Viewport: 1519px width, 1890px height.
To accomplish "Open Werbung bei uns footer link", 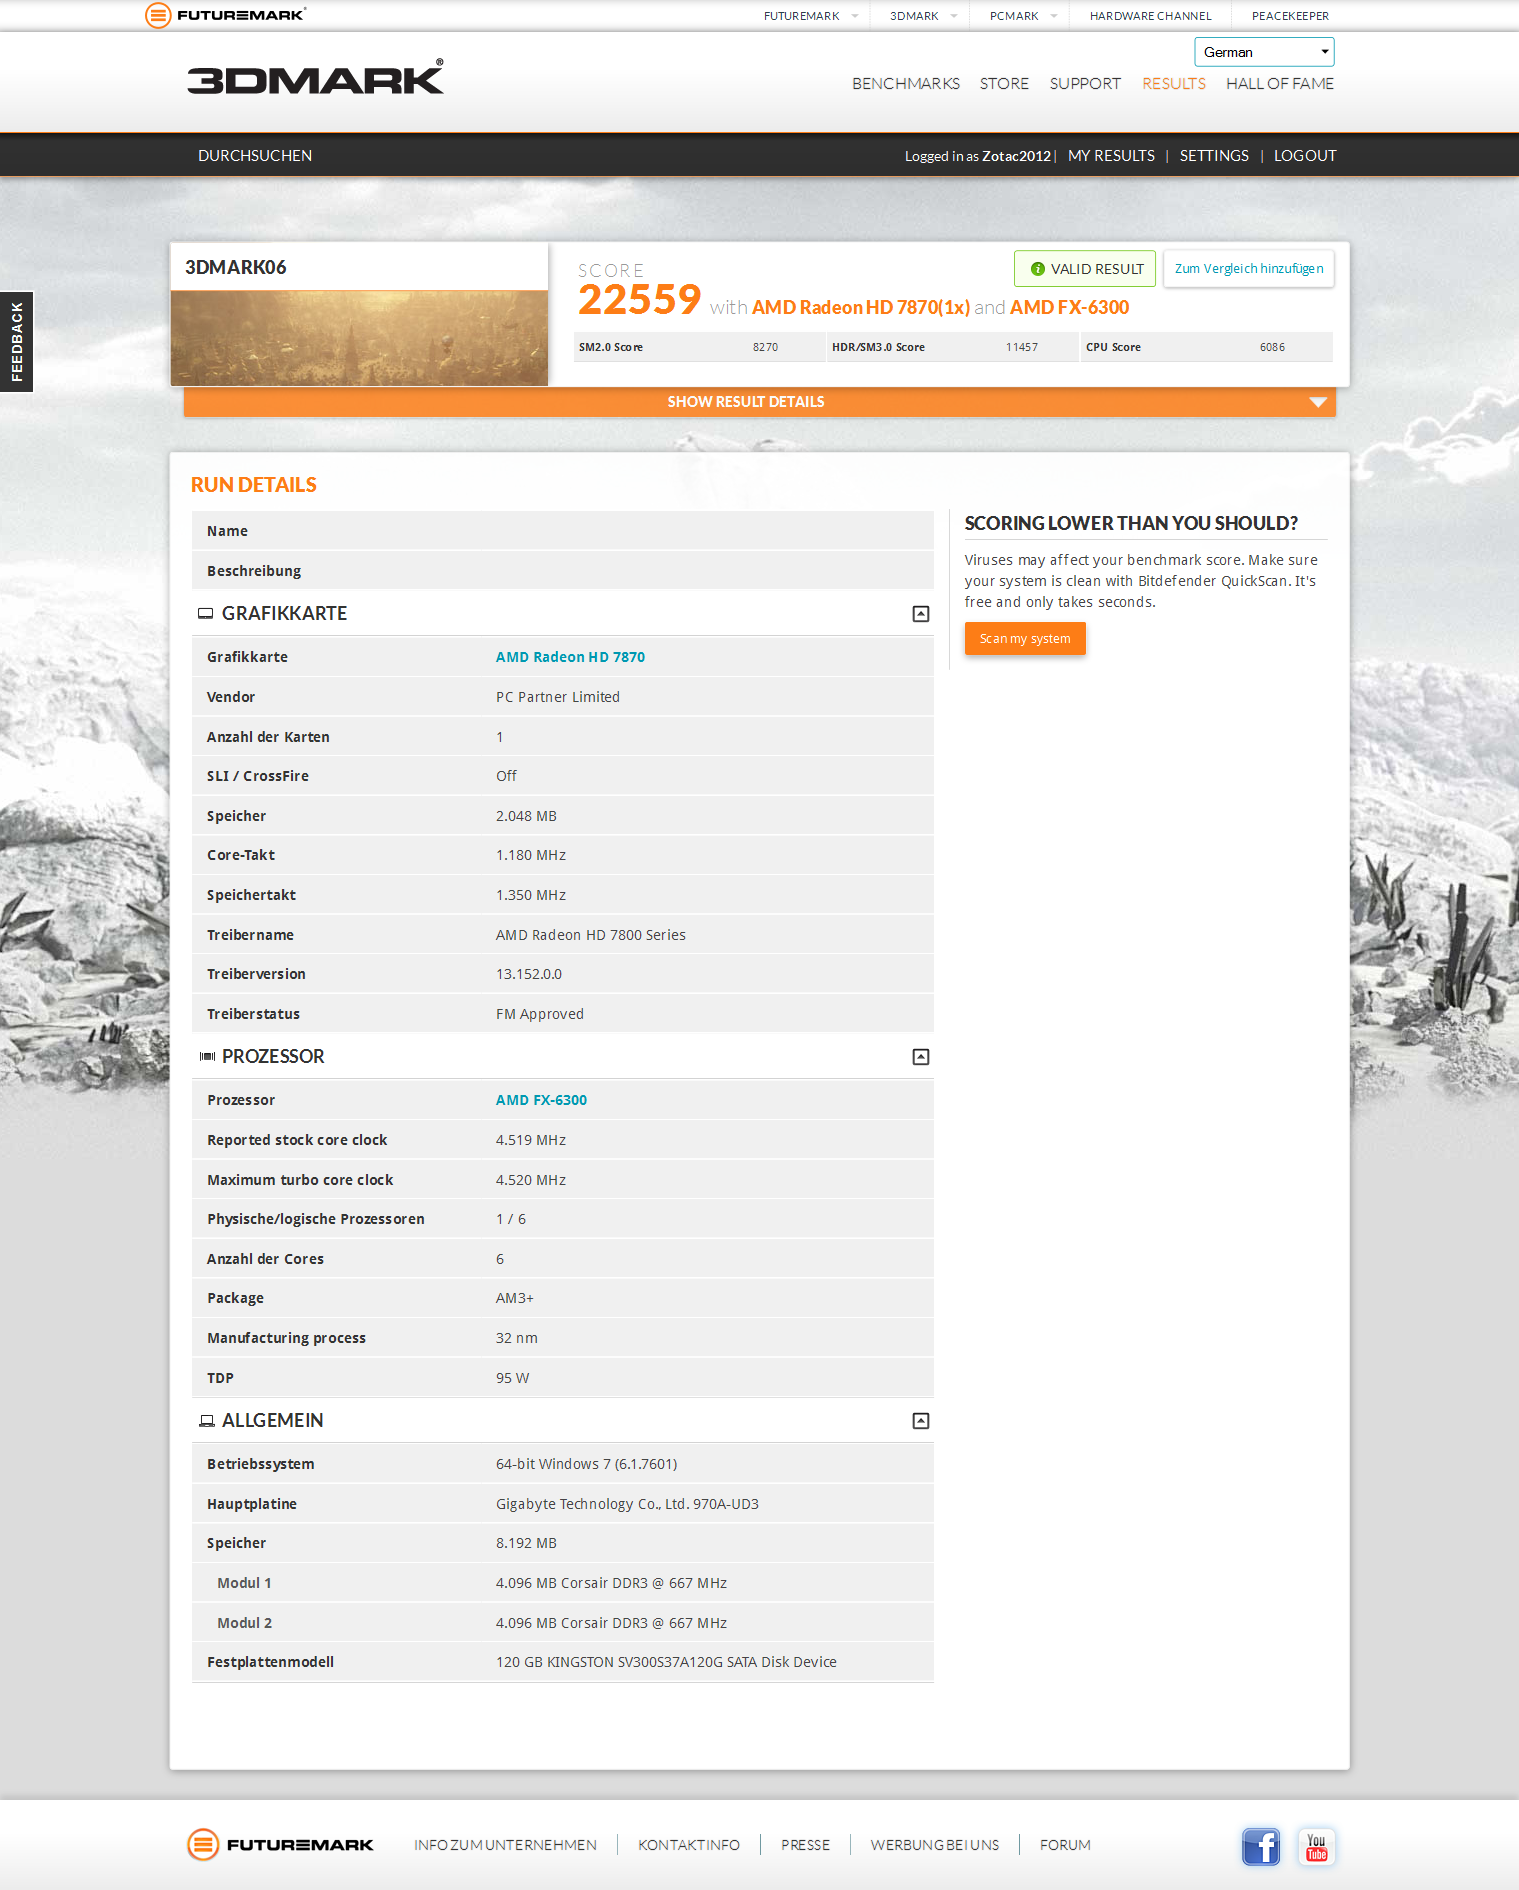I will 935,1845.
